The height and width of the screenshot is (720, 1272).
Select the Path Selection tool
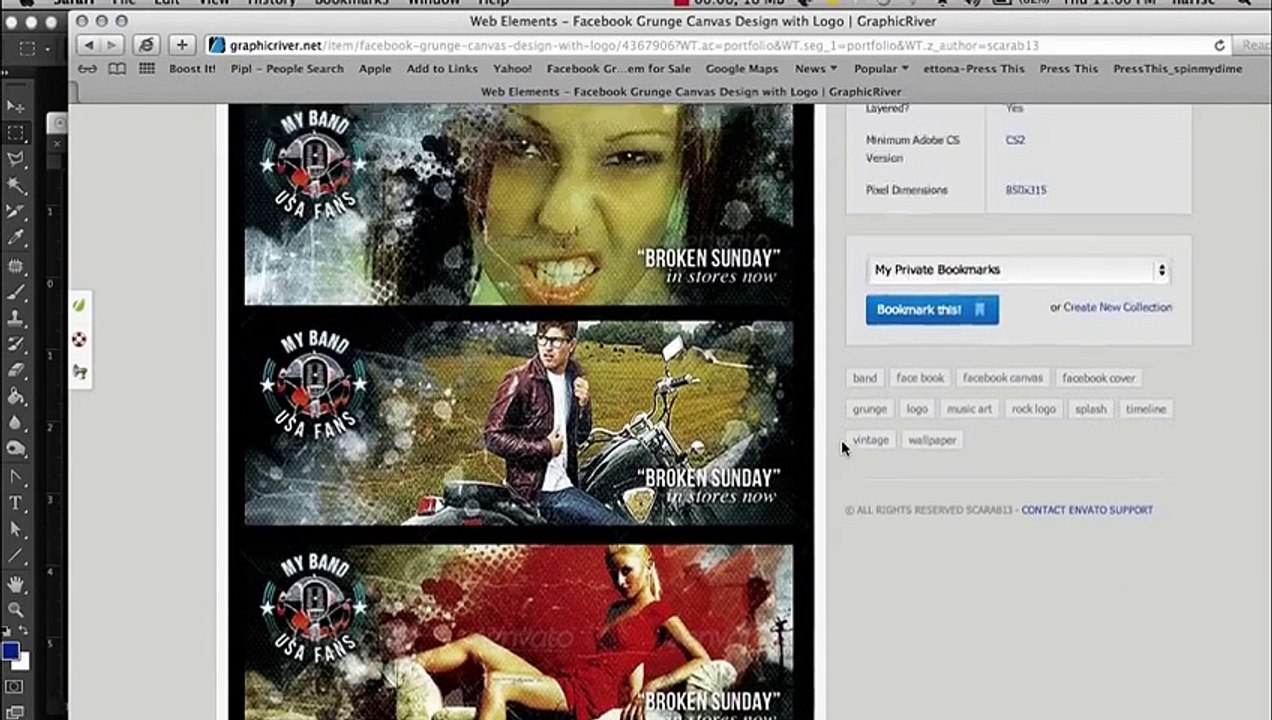(x=15, y=529)
